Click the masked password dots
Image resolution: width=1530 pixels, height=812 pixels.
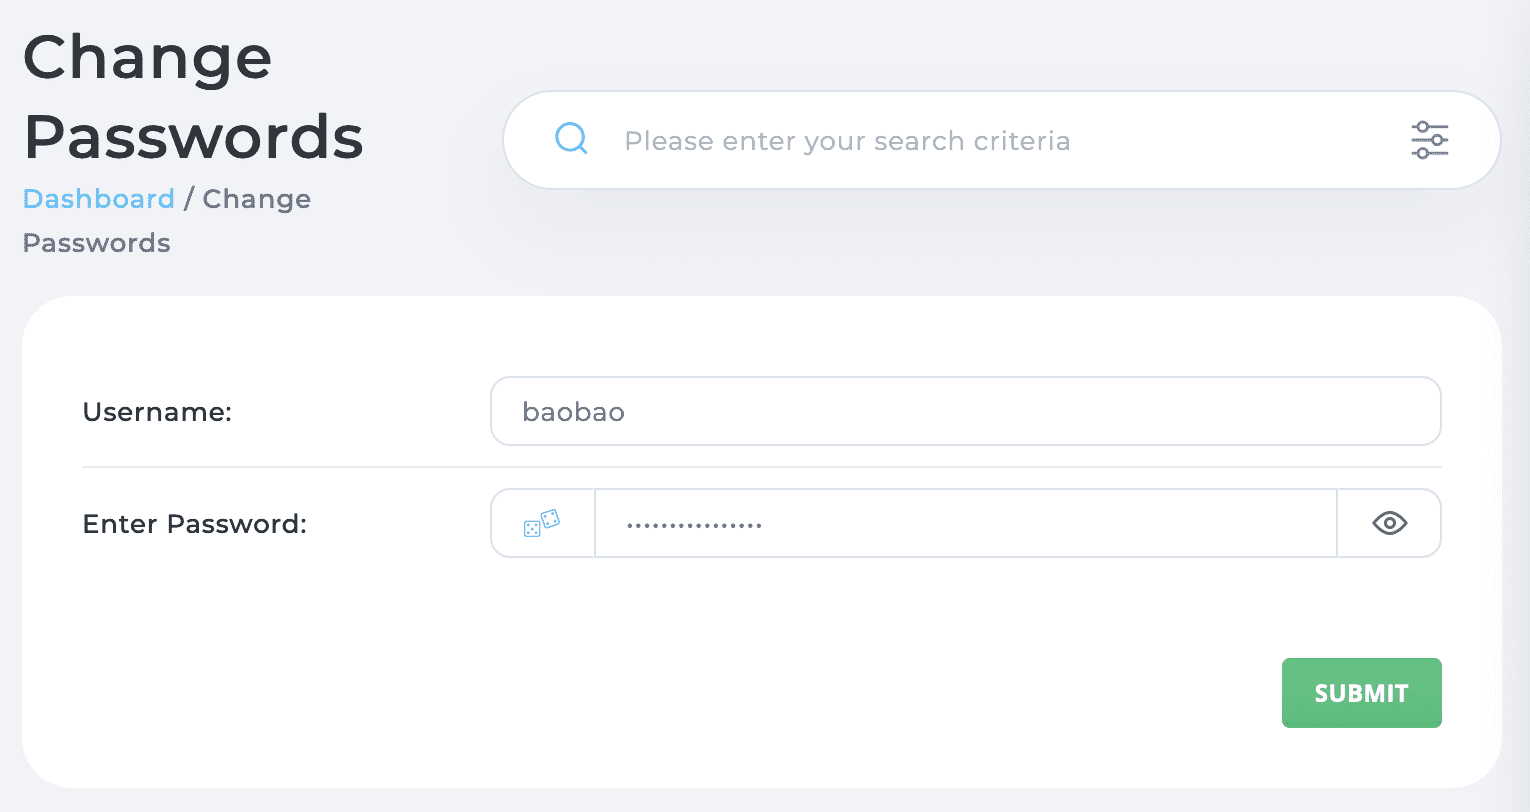click(x=694, y=524)
